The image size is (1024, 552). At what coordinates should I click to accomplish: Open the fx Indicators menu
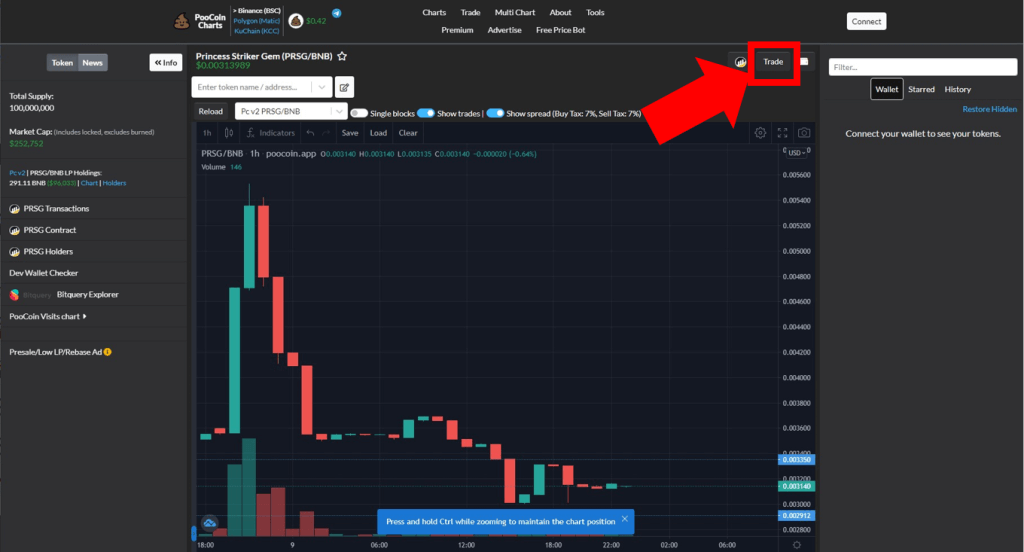pos(270,133)
